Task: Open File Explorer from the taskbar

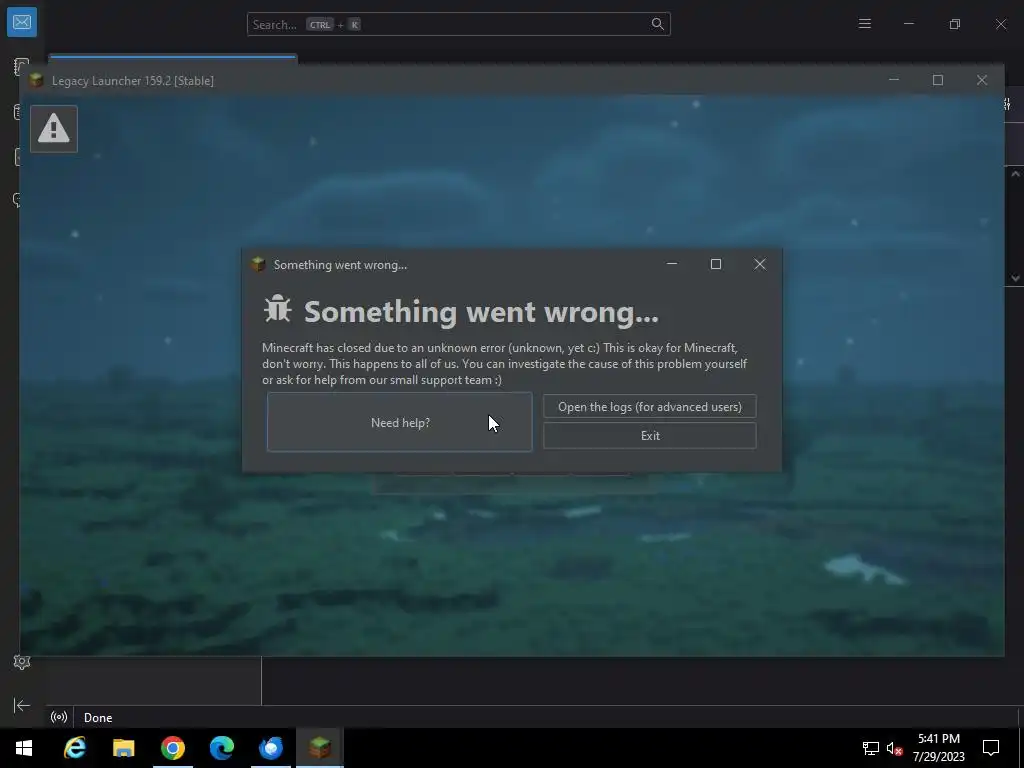Action: tap(123, 748)
